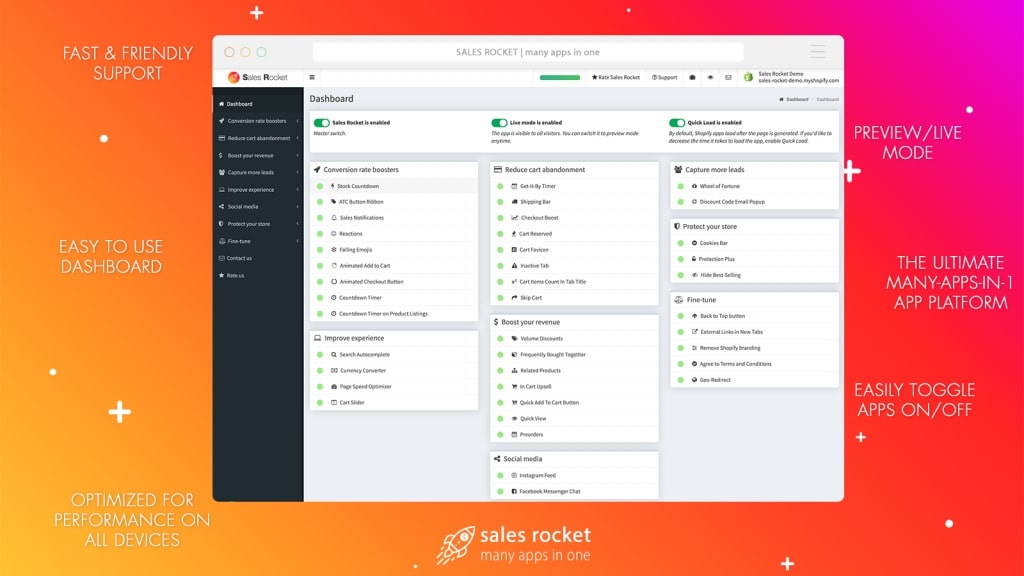Open Cart Items Count In Tab Title
This screenshot has width=1024, height=576.
pyautogui.click(x=552, y=281)
